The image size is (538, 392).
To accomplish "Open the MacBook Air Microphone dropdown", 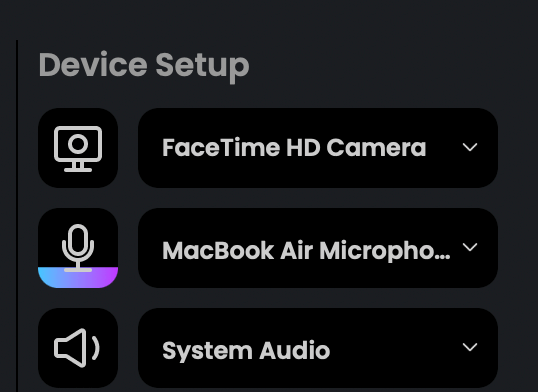I will [x=318, y=248].
